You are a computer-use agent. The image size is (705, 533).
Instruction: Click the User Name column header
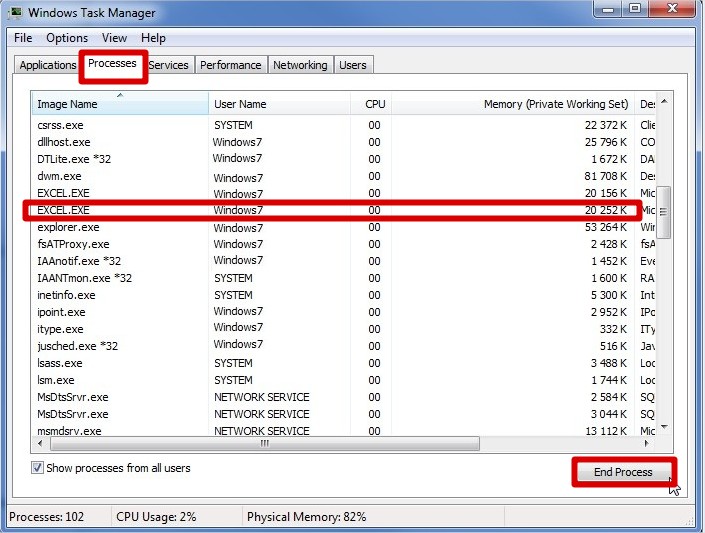279,104
